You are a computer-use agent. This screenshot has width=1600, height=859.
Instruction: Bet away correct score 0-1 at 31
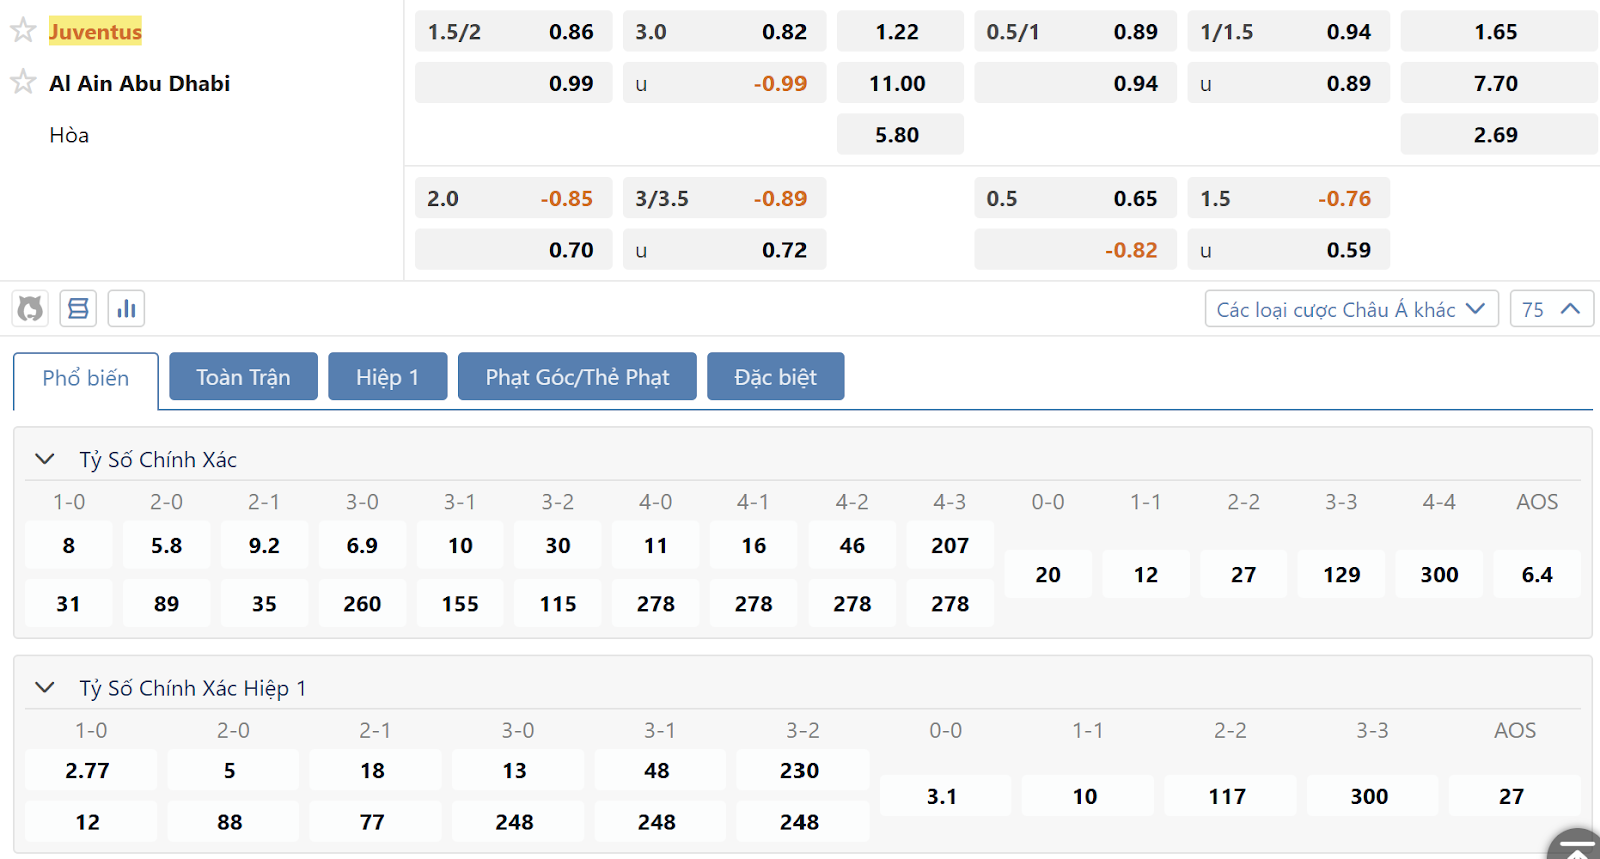pyautogui.click(x=68, y=604)
